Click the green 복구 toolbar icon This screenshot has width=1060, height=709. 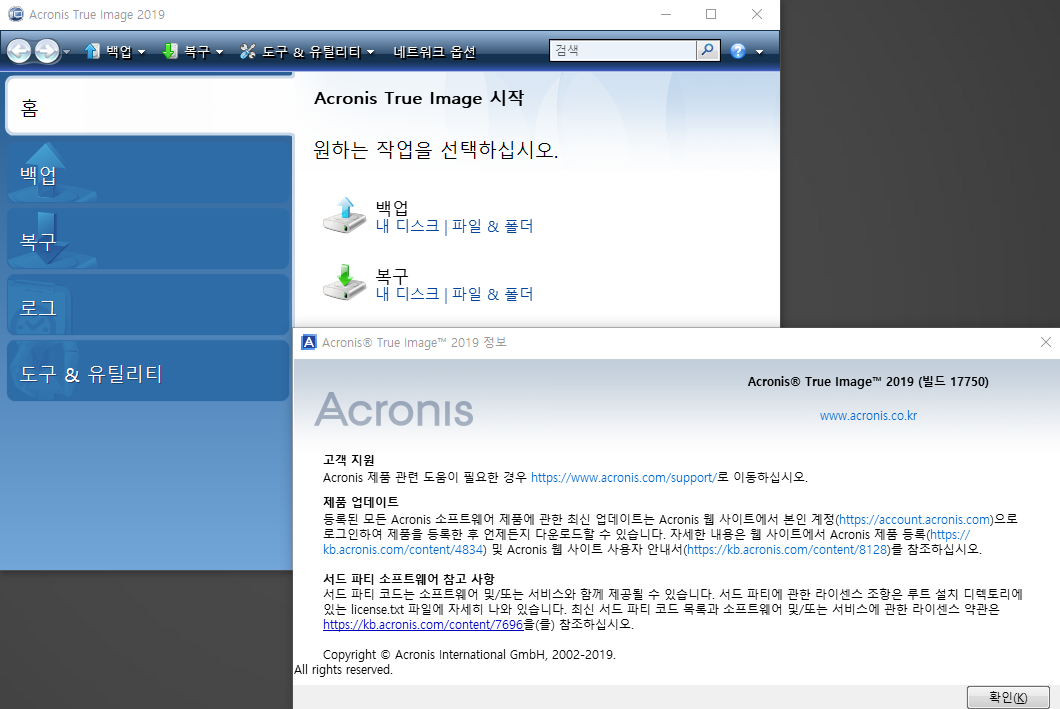pyautogui.click(x=170, y=51)
